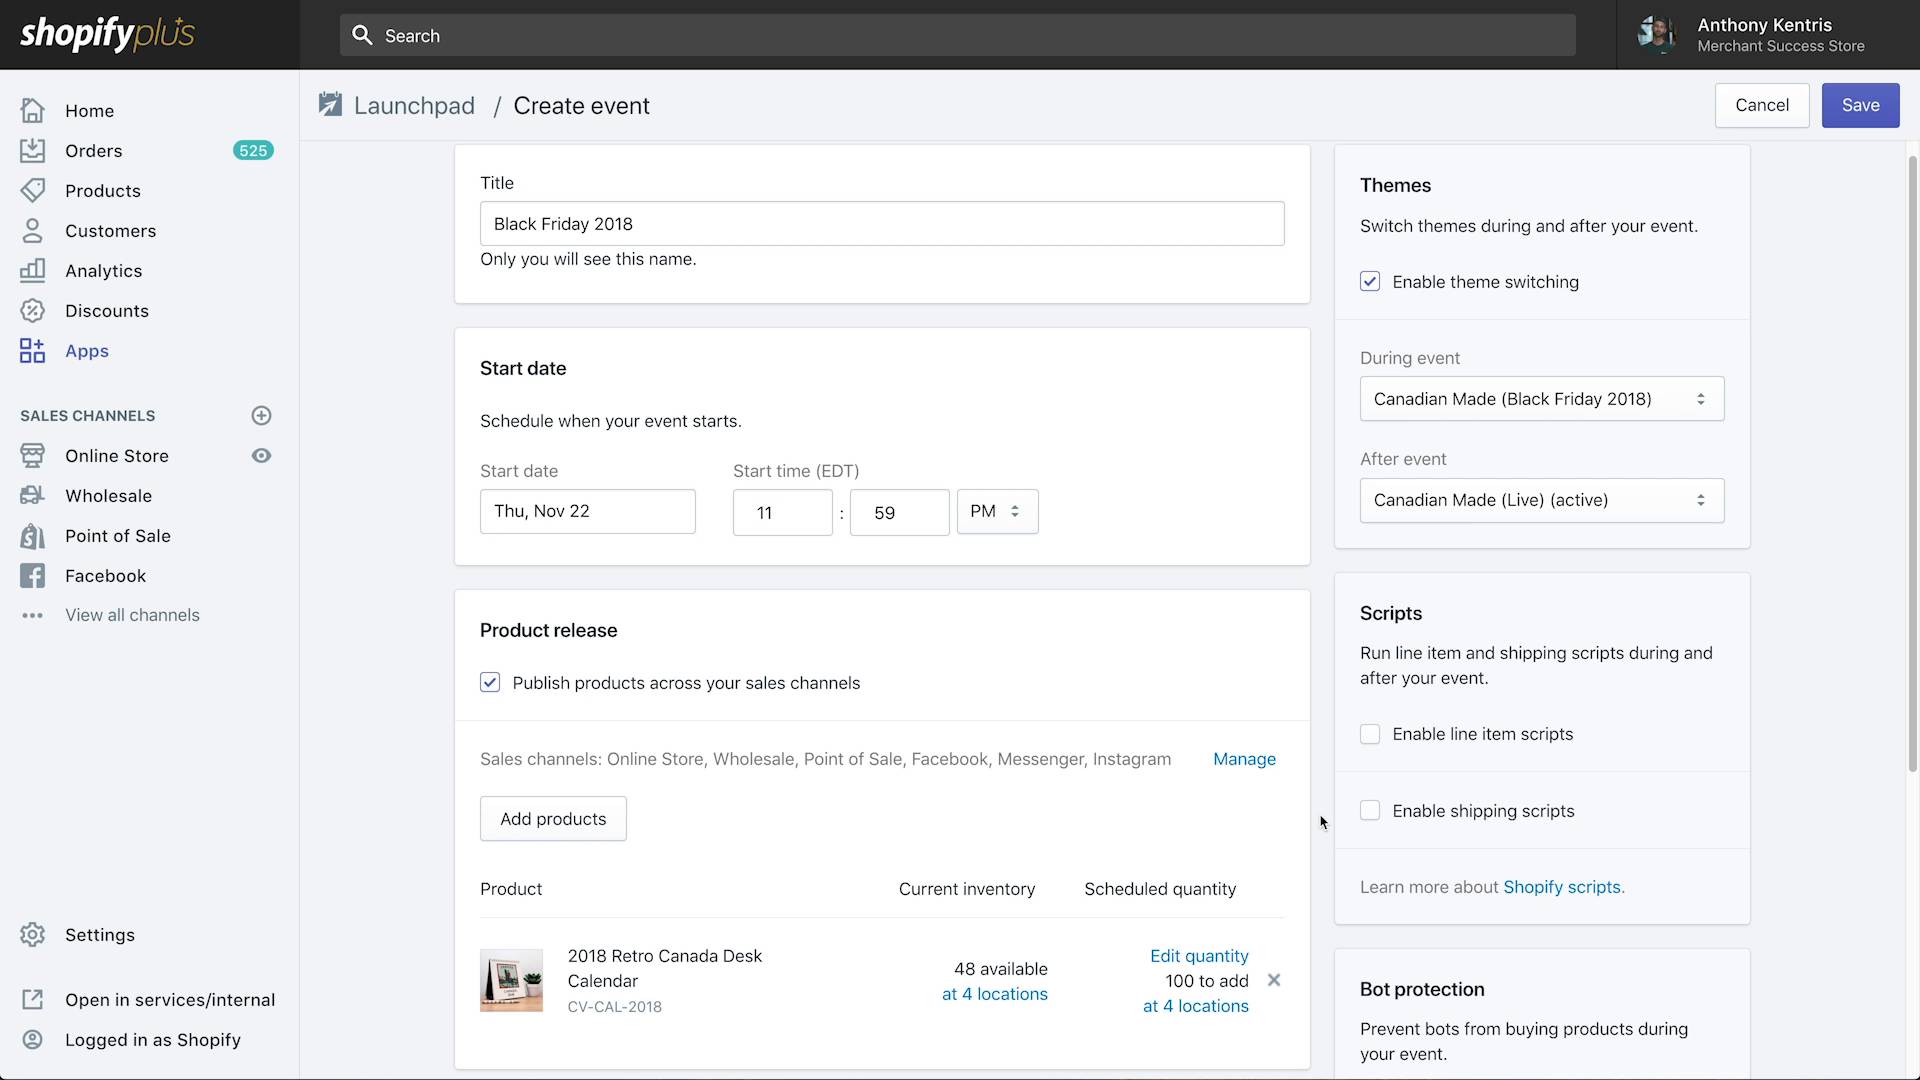Open Orders via the inbox icon
The width and height of the screenshot is (1920, 1080).
pyautogui.click(x=32, y=150)
